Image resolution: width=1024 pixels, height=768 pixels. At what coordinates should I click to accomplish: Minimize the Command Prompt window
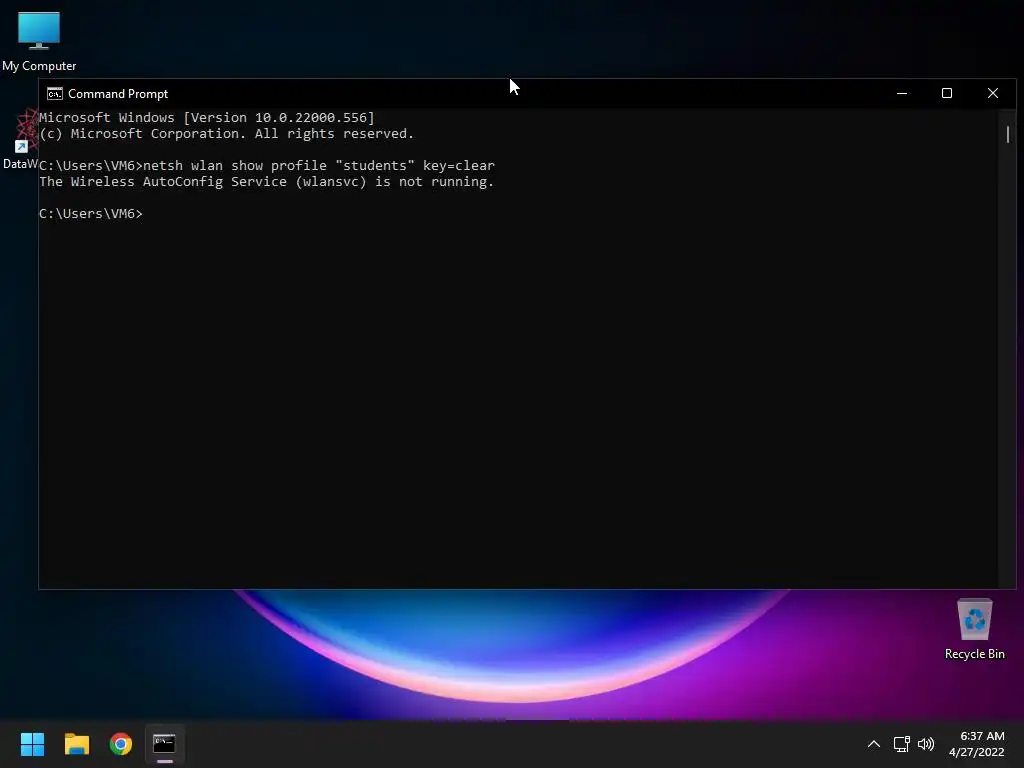(902, 93)
